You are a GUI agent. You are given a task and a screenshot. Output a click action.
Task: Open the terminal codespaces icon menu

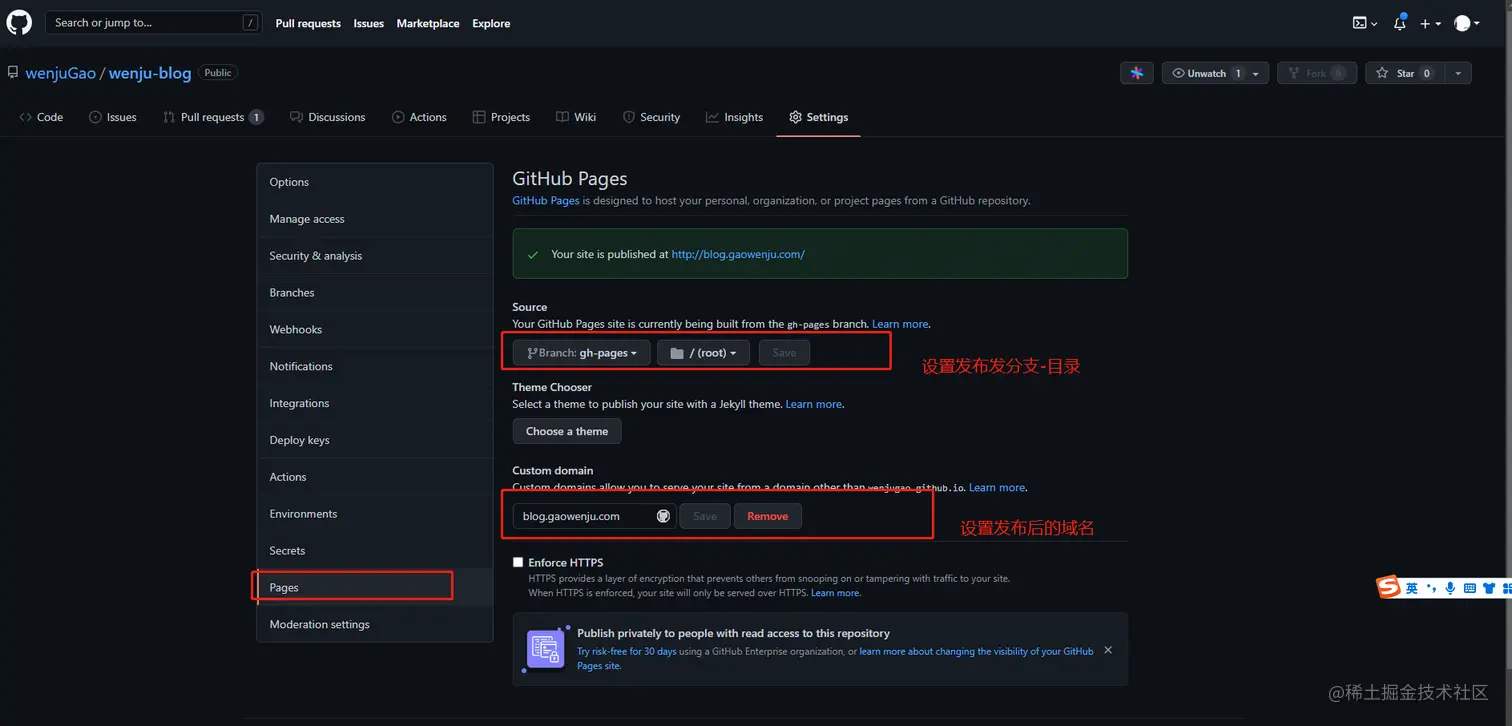point(1365,23)
